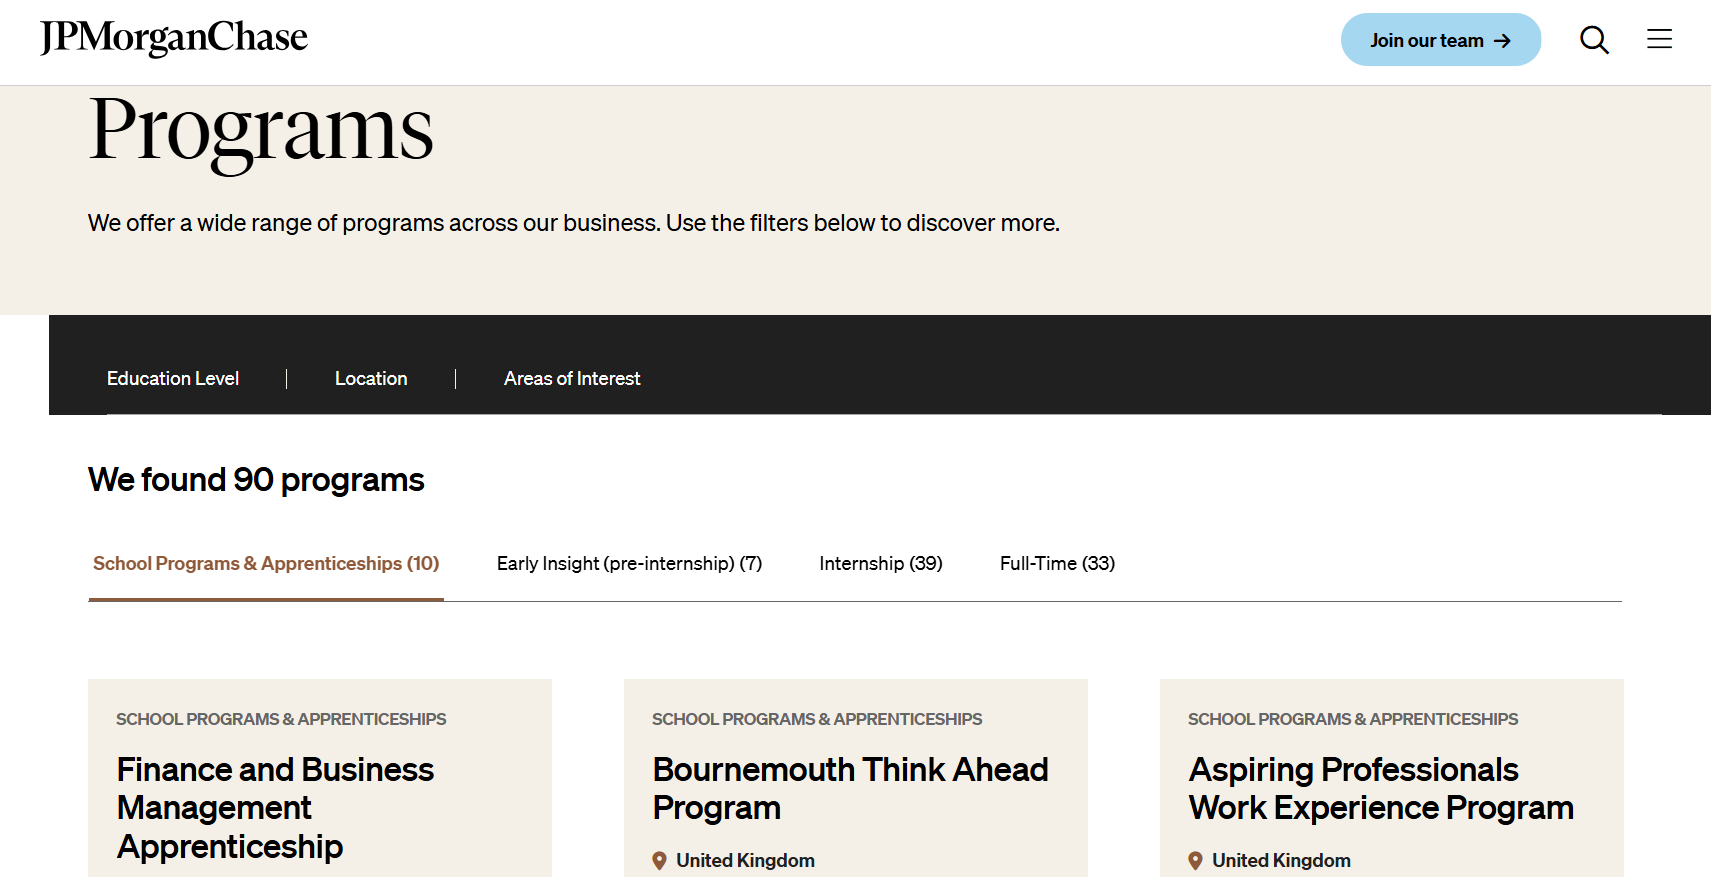Switch to the Full-Time (33) tab
1711x877 pixels.
(x=1057, y=564)
